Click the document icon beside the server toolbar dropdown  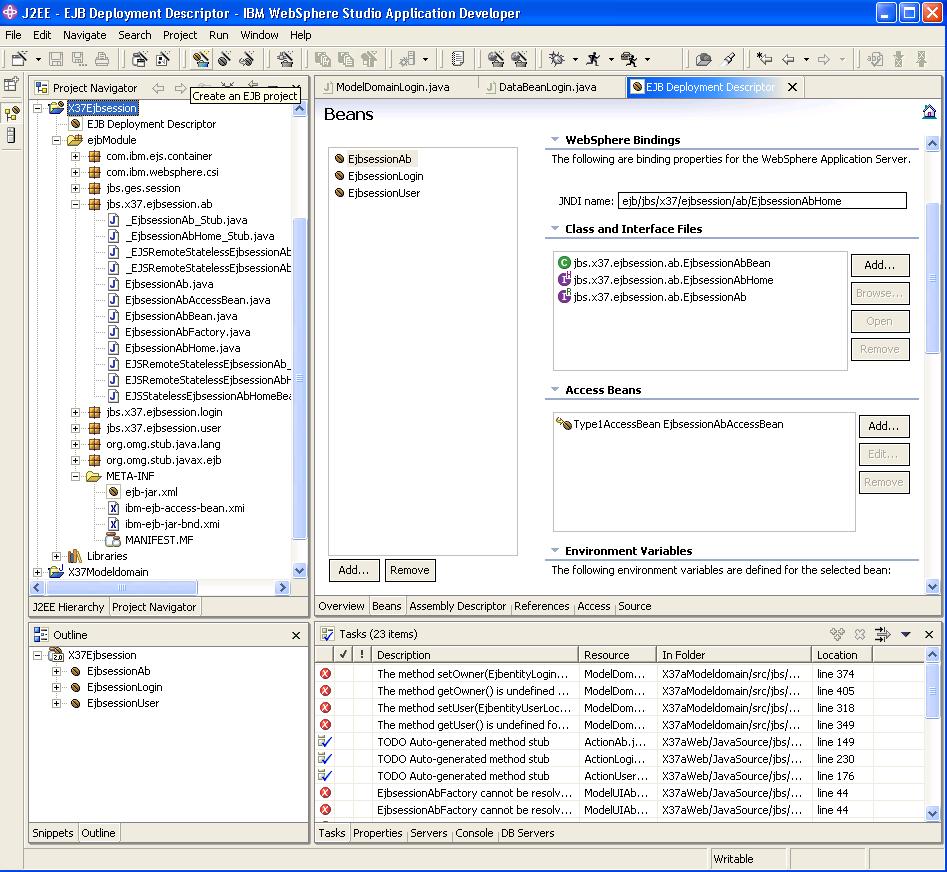tap(458, 59)
